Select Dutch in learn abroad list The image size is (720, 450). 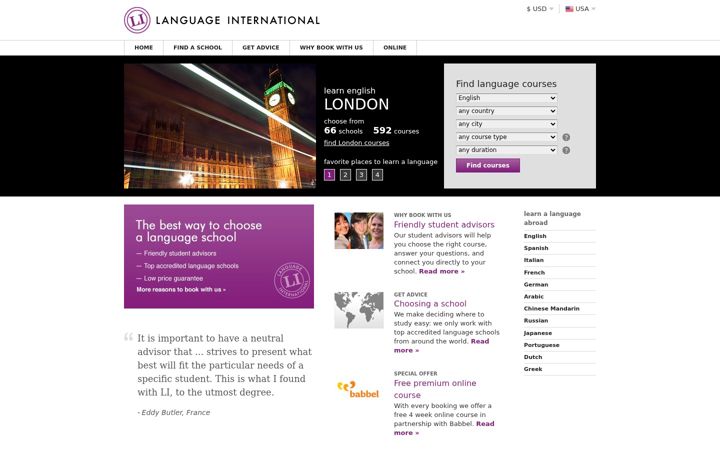click(533, 357)
